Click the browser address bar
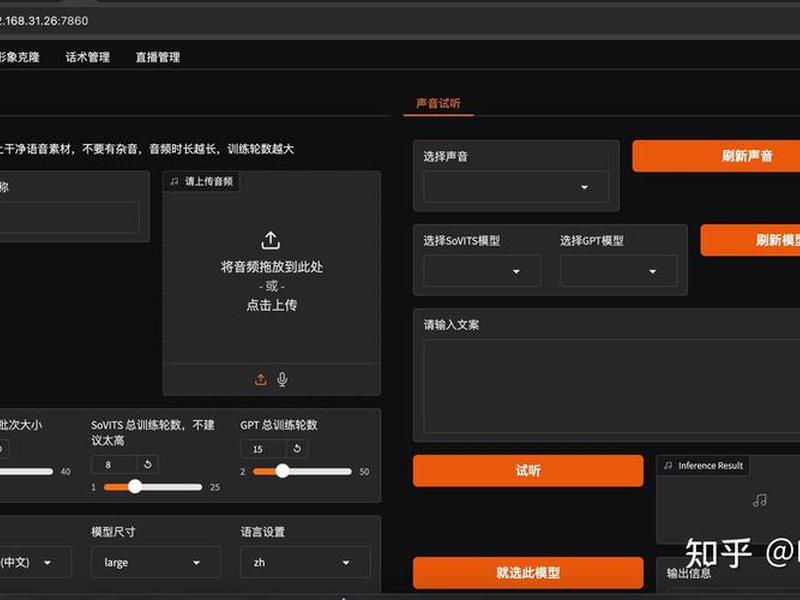Viewport: 800px width, 600px height. pos(400,21)
